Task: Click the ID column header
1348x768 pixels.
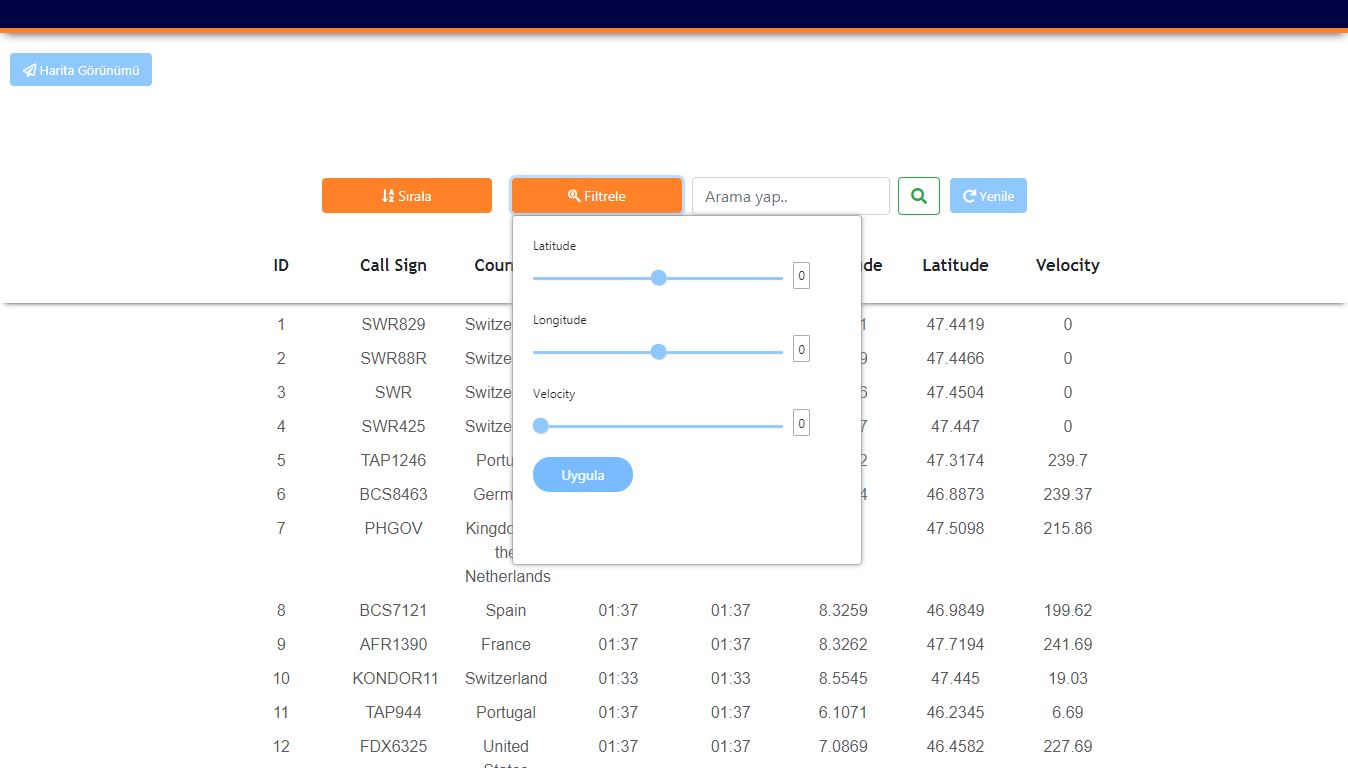Action: 281,265
